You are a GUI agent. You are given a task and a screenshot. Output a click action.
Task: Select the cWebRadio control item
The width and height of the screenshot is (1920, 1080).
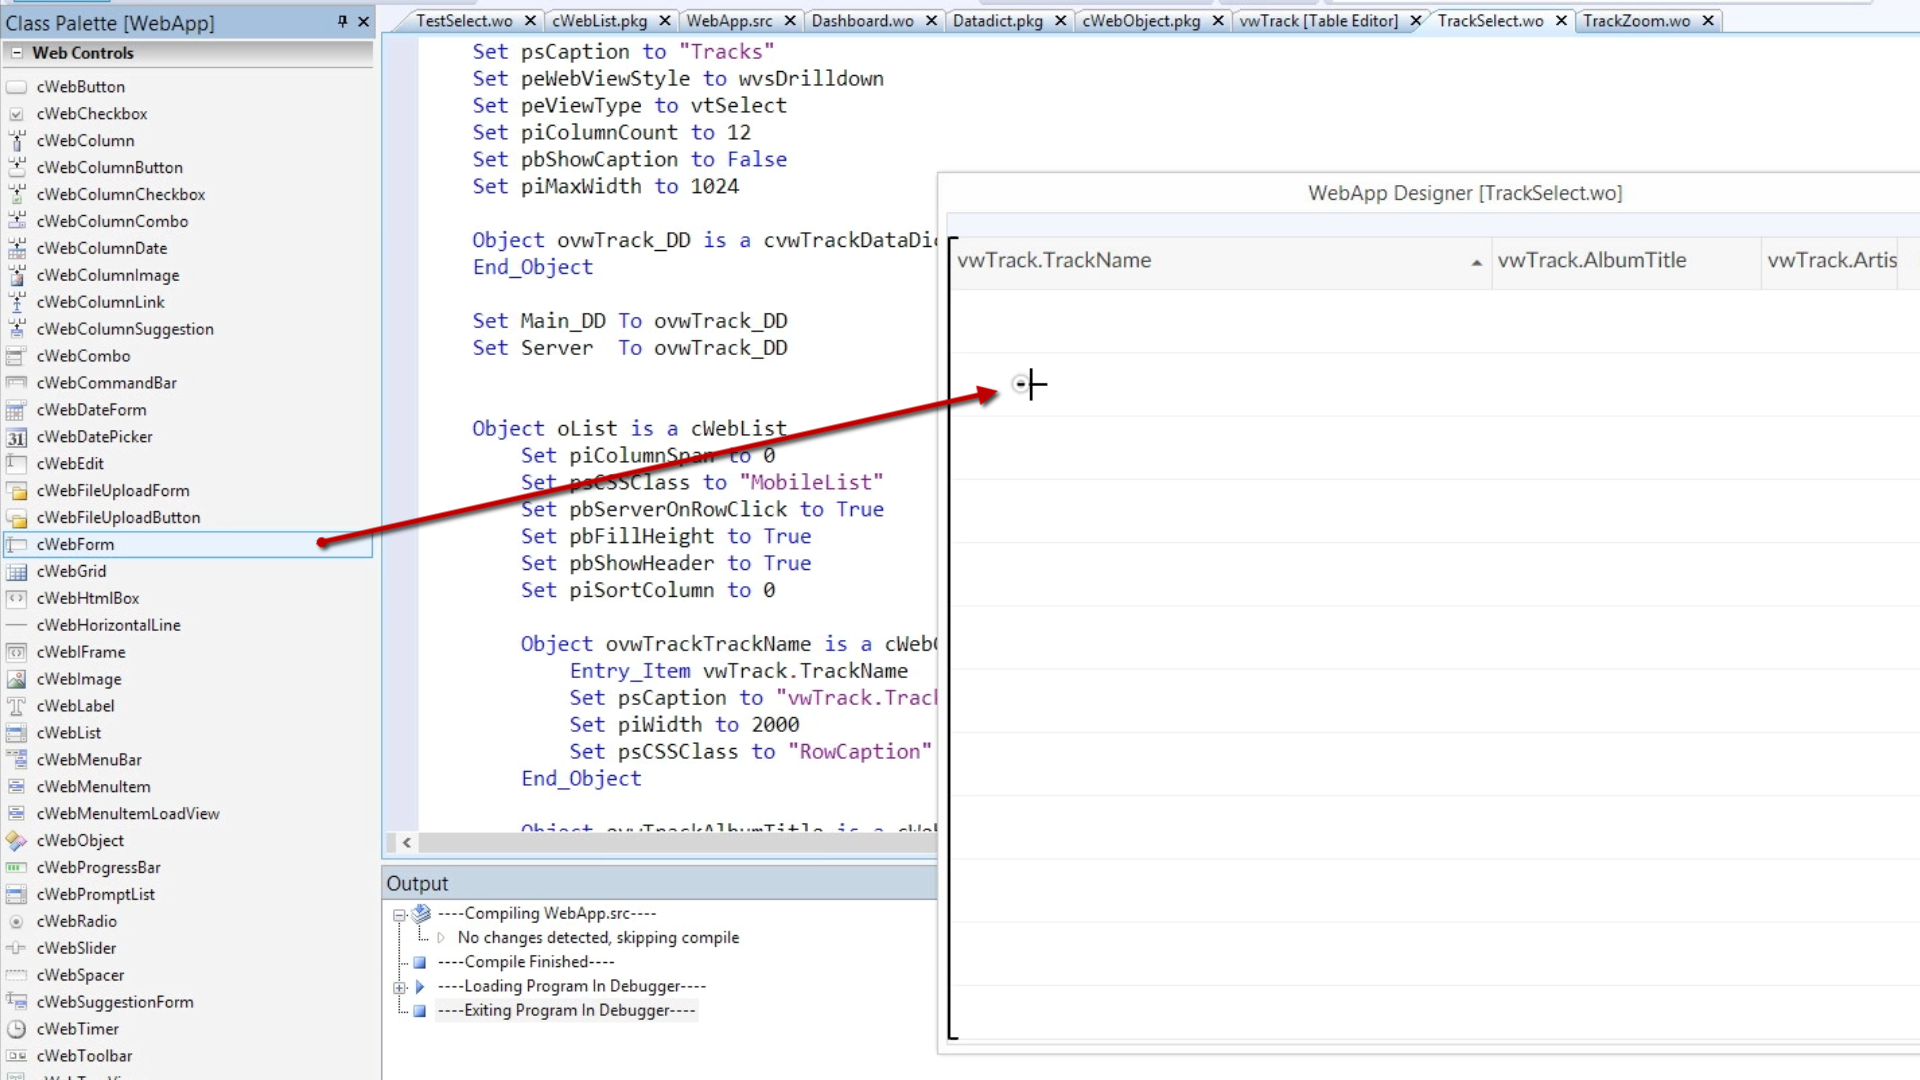(x=76, y=921)
